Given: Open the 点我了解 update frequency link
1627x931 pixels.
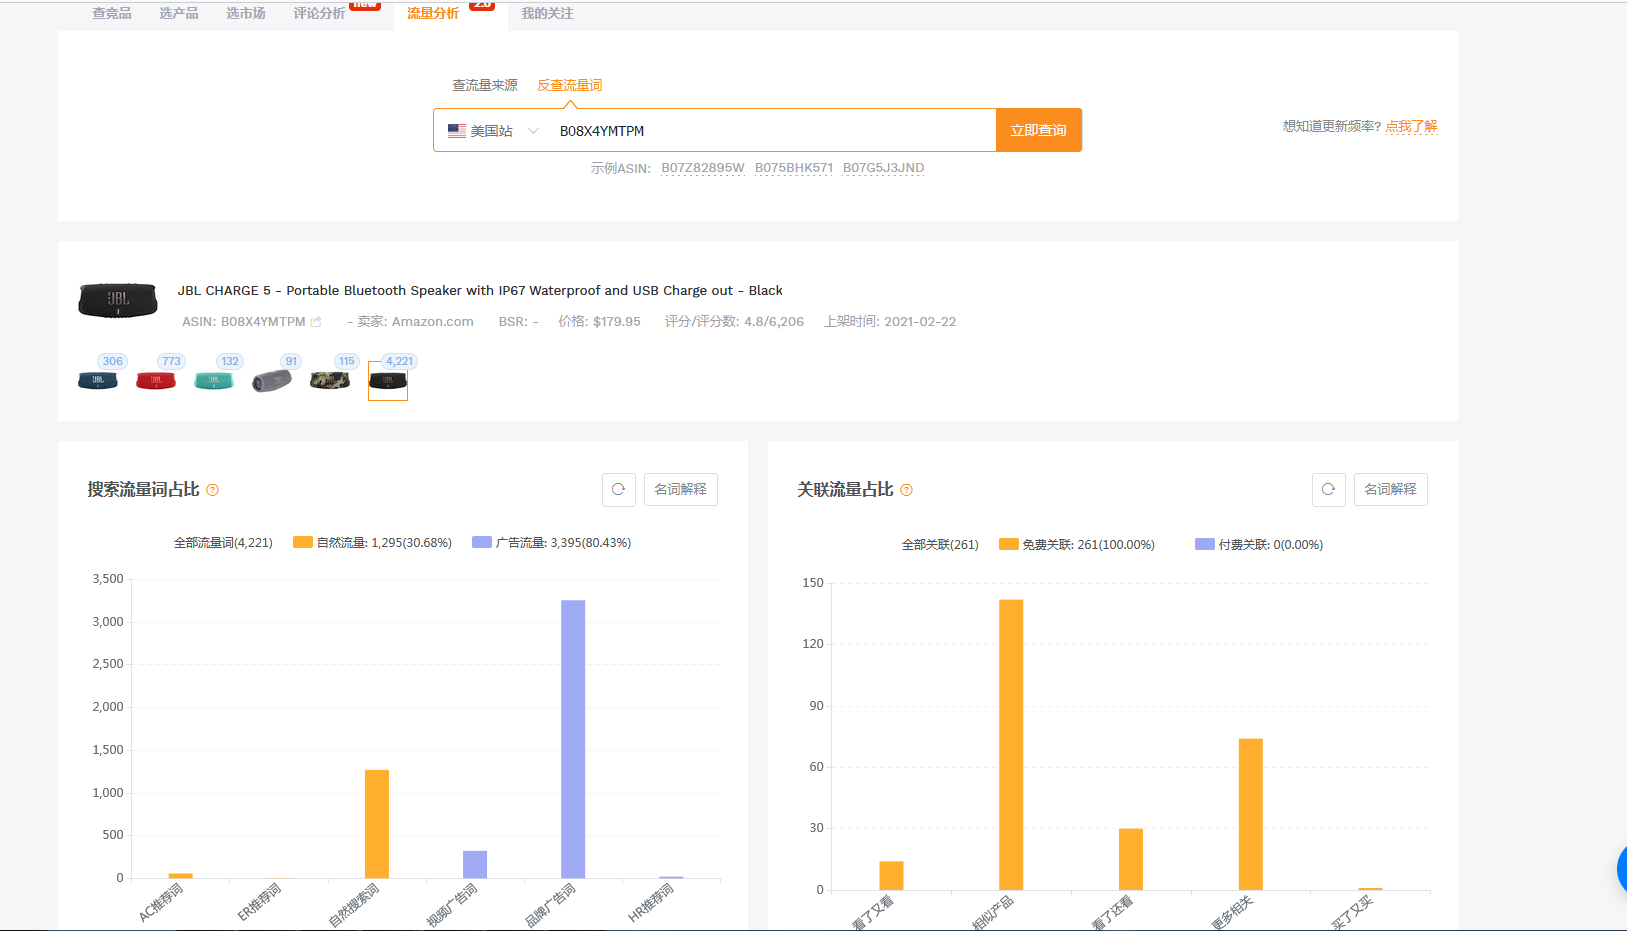Looking at the screenshot, I should (x=1411, y=126).
